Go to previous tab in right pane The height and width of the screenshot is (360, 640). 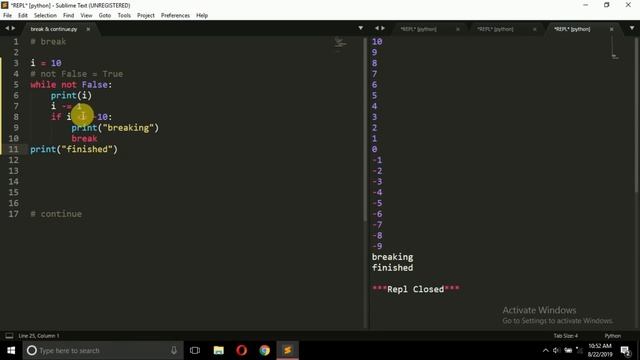(377, 28)
